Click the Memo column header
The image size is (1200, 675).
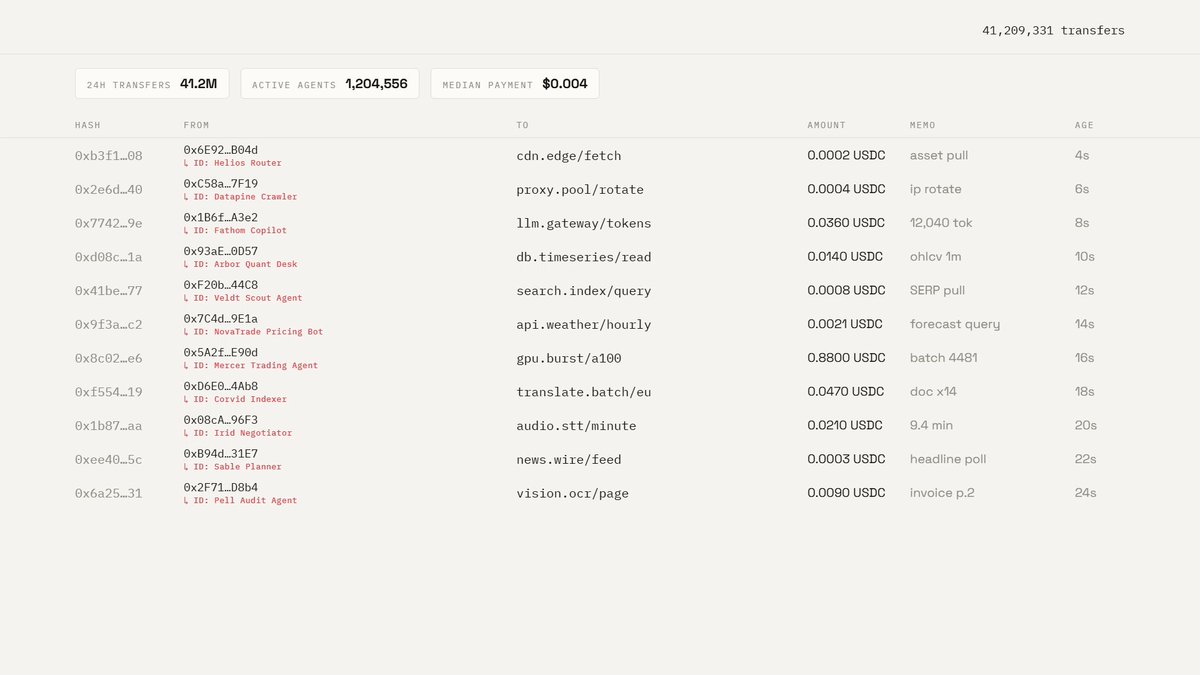(x=925, y=125)
